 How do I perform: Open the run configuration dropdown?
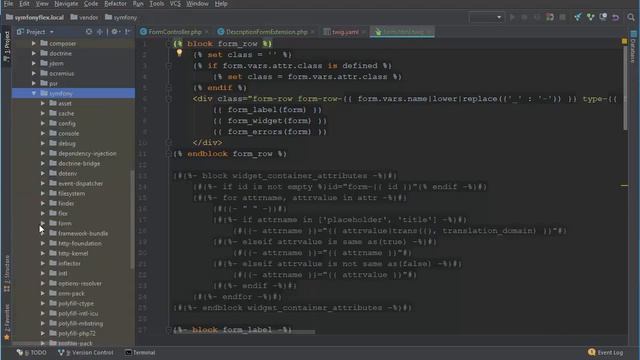(x=486, y=17)
